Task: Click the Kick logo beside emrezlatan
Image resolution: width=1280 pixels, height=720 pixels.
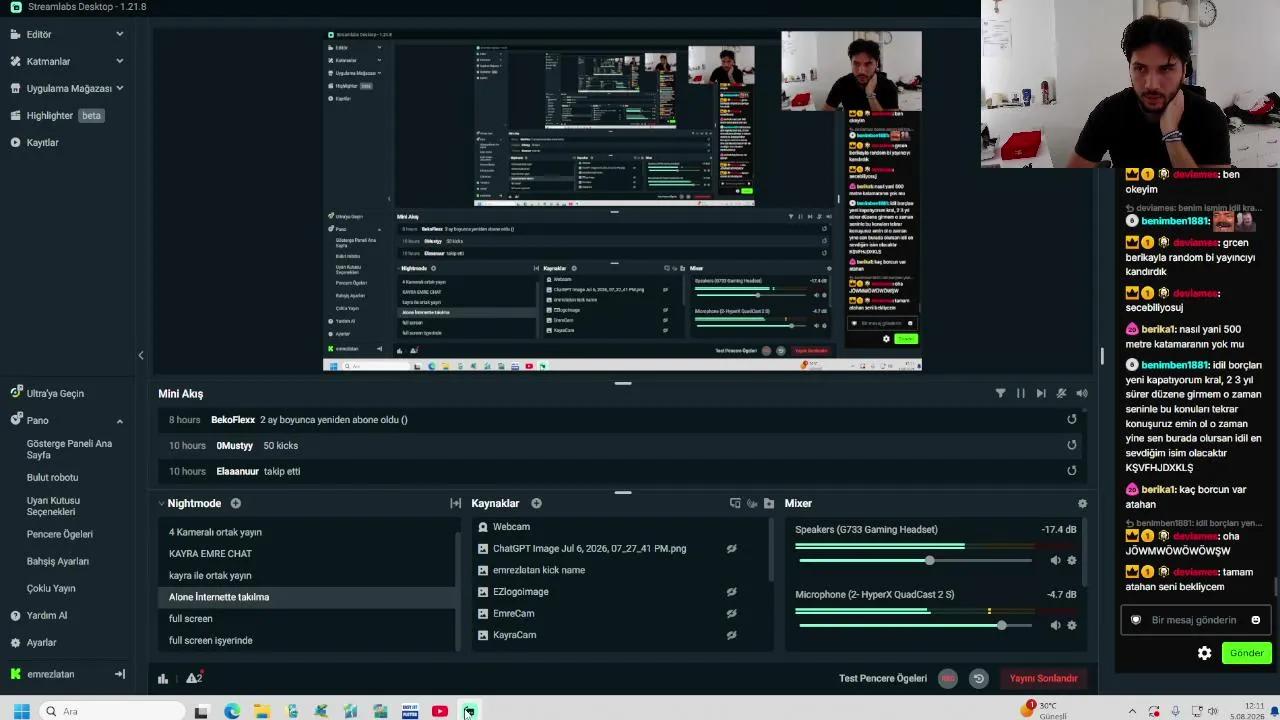Action: click(15, 674)
